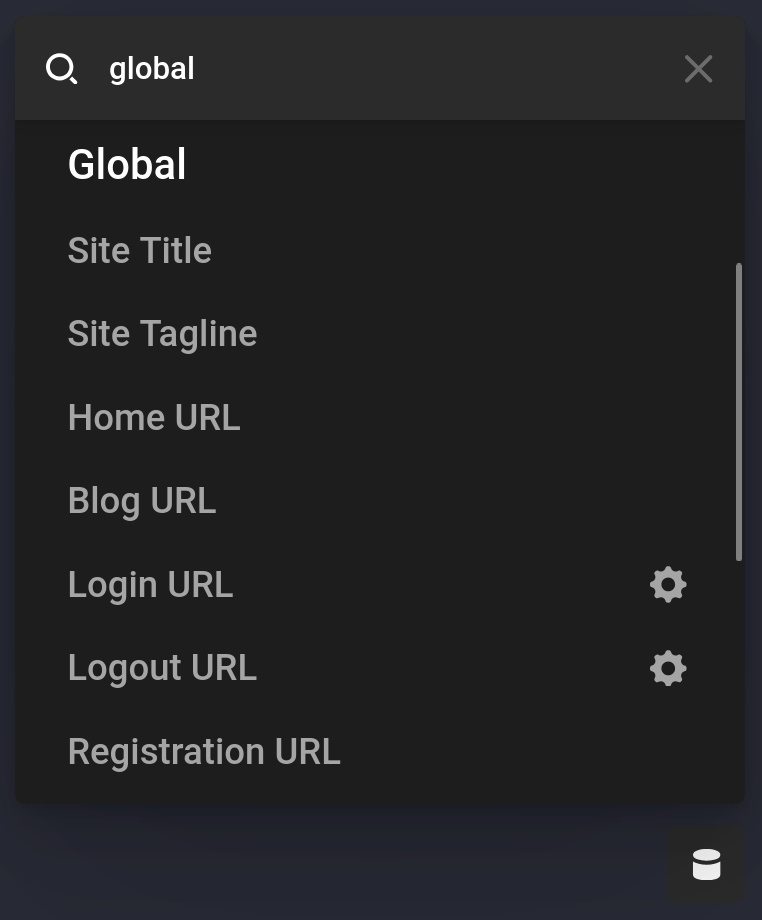Select the Blog URL entry
Screen dimensions: 762x920
pos(142,500)
